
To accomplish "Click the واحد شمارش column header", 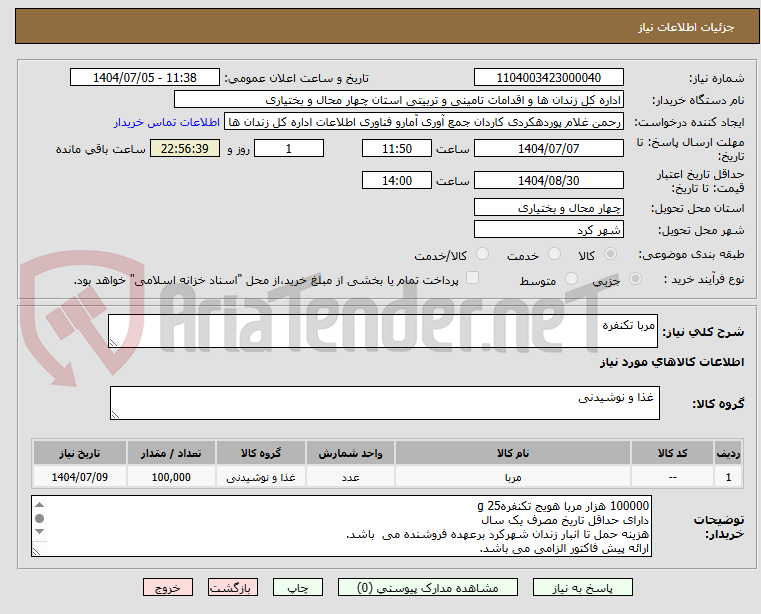I will (350, 453).
